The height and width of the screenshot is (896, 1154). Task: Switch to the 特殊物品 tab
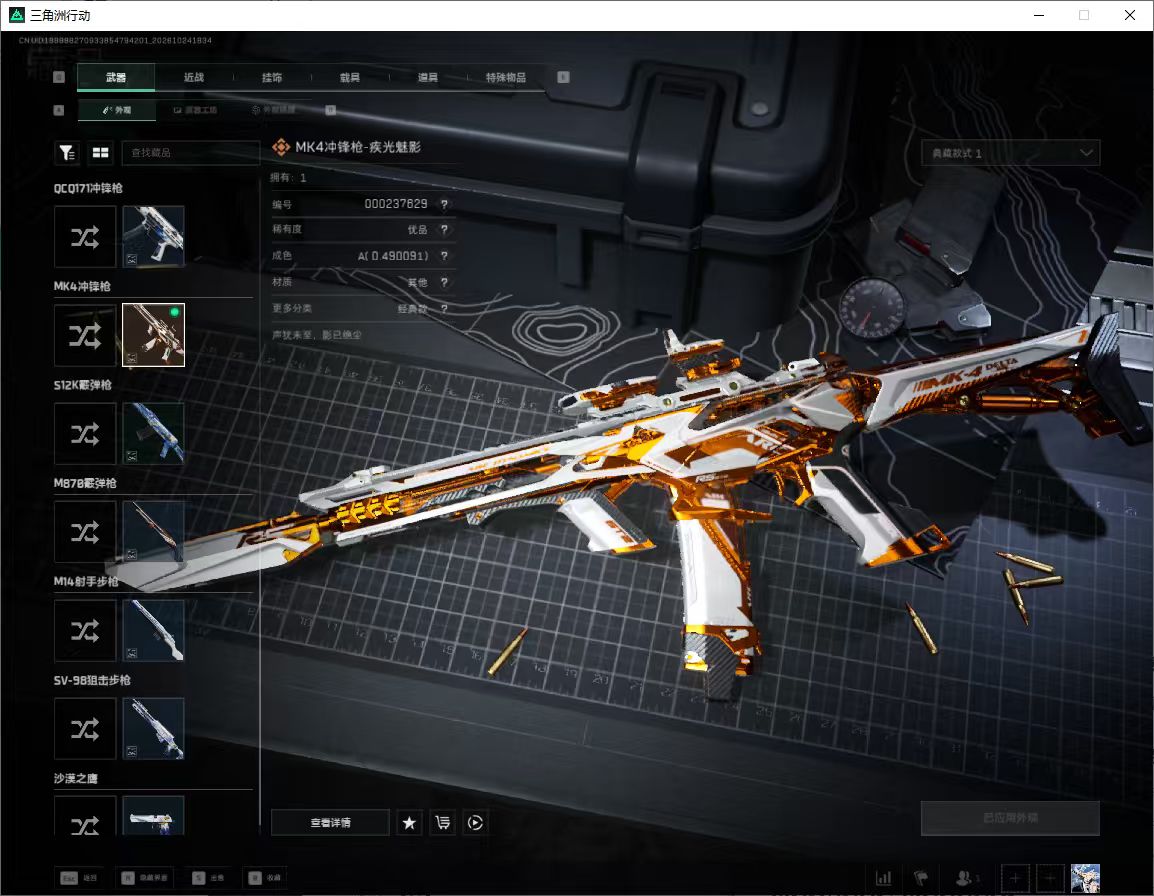point(506,77)
